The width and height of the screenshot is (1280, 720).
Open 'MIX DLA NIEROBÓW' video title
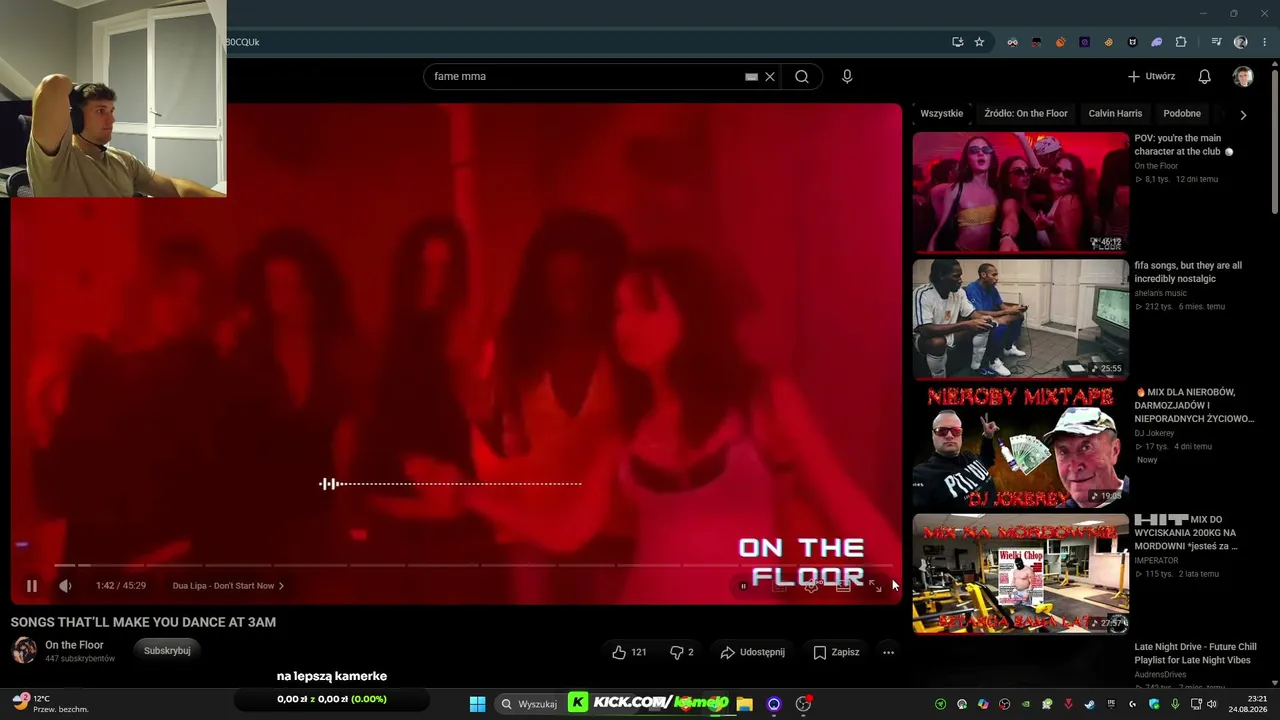pyautogui.click(x=1195, y=406)
